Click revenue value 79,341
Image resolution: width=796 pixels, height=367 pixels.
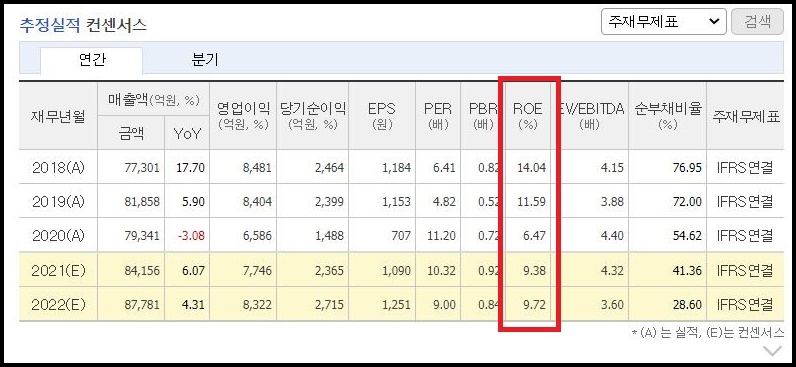(142, 236)
